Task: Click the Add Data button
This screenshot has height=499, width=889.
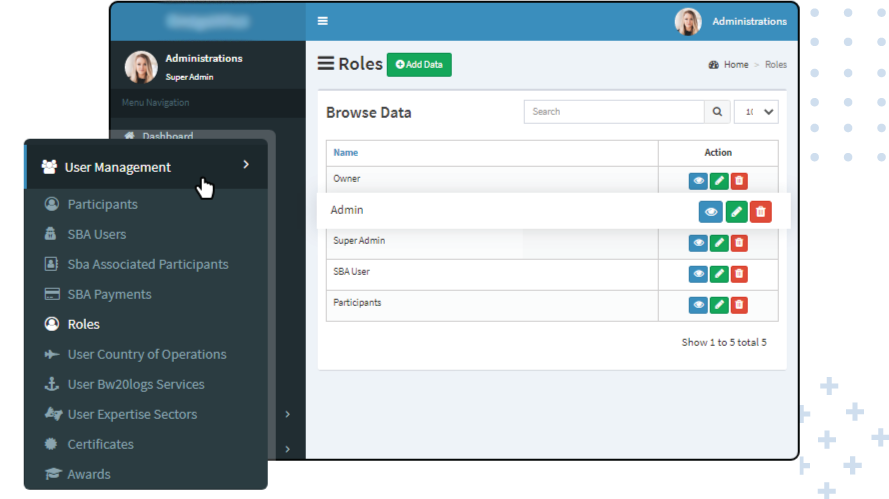Action: pos(419,65)
